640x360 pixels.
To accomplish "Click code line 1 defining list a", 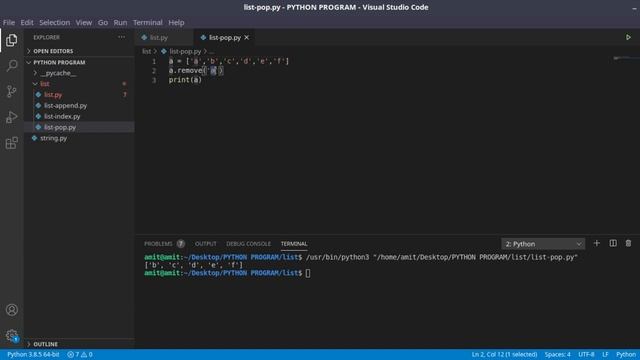I will pos(229,61).
